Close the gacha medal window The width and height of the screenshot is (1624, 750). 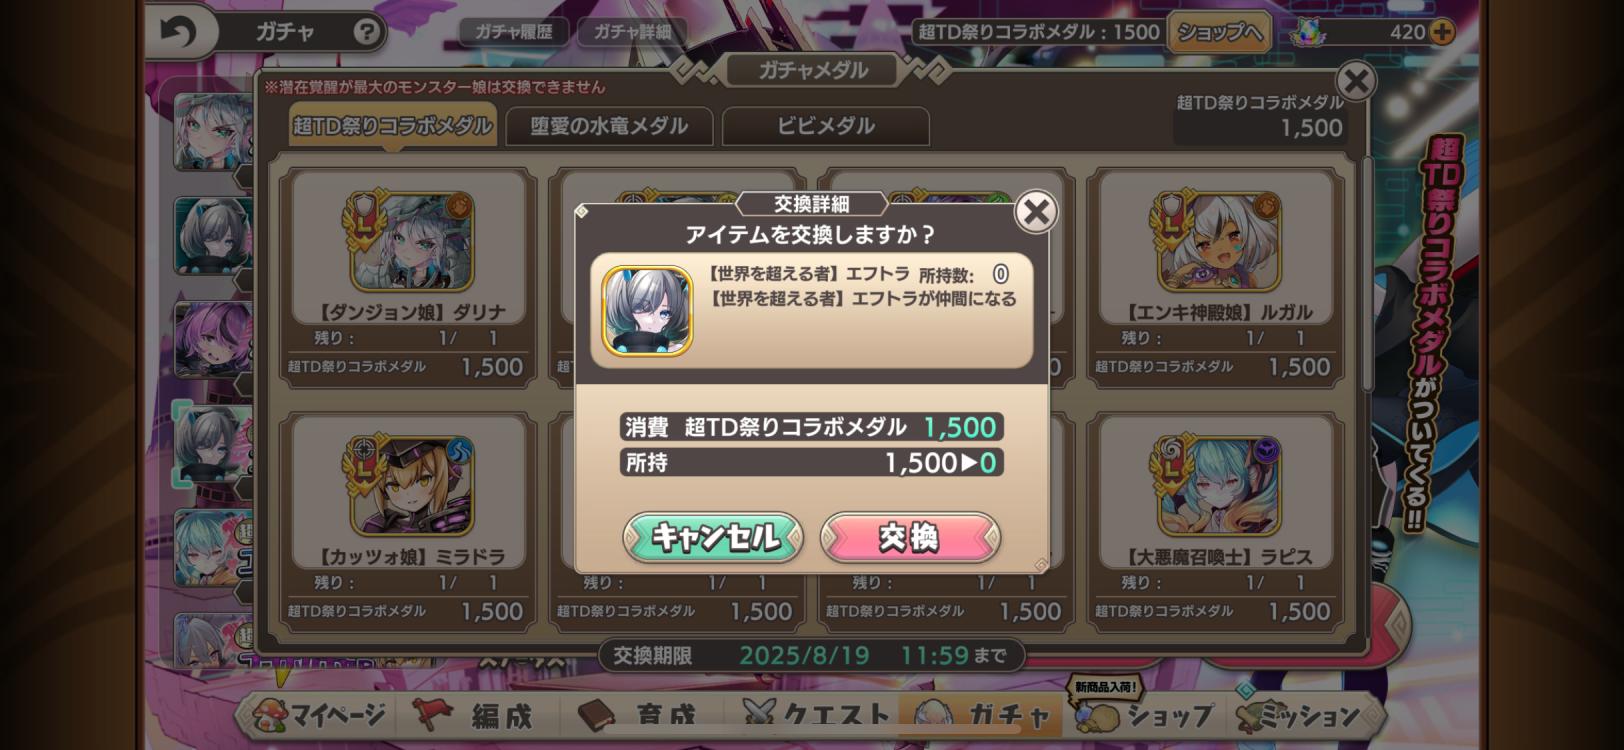point(1356,81)
